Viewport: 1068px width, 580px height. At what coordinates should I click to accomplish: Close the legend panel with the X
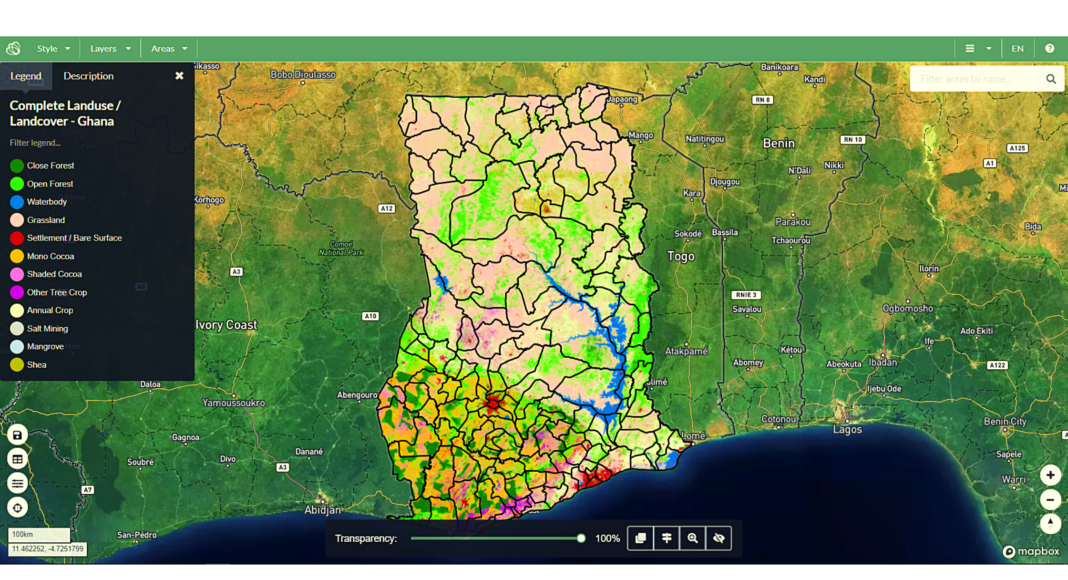click(x=179, y=76)
